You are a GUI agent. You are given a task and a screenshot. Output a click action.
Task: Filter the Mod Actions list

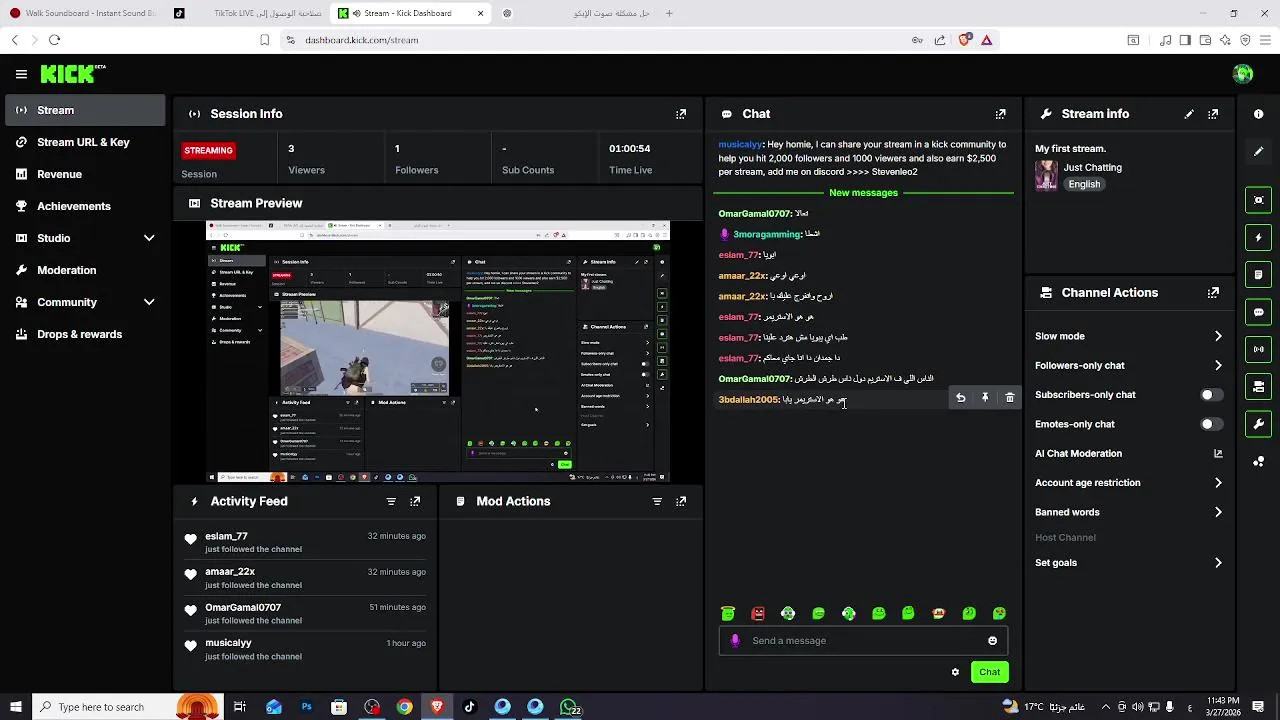click(x=657, y=502)
